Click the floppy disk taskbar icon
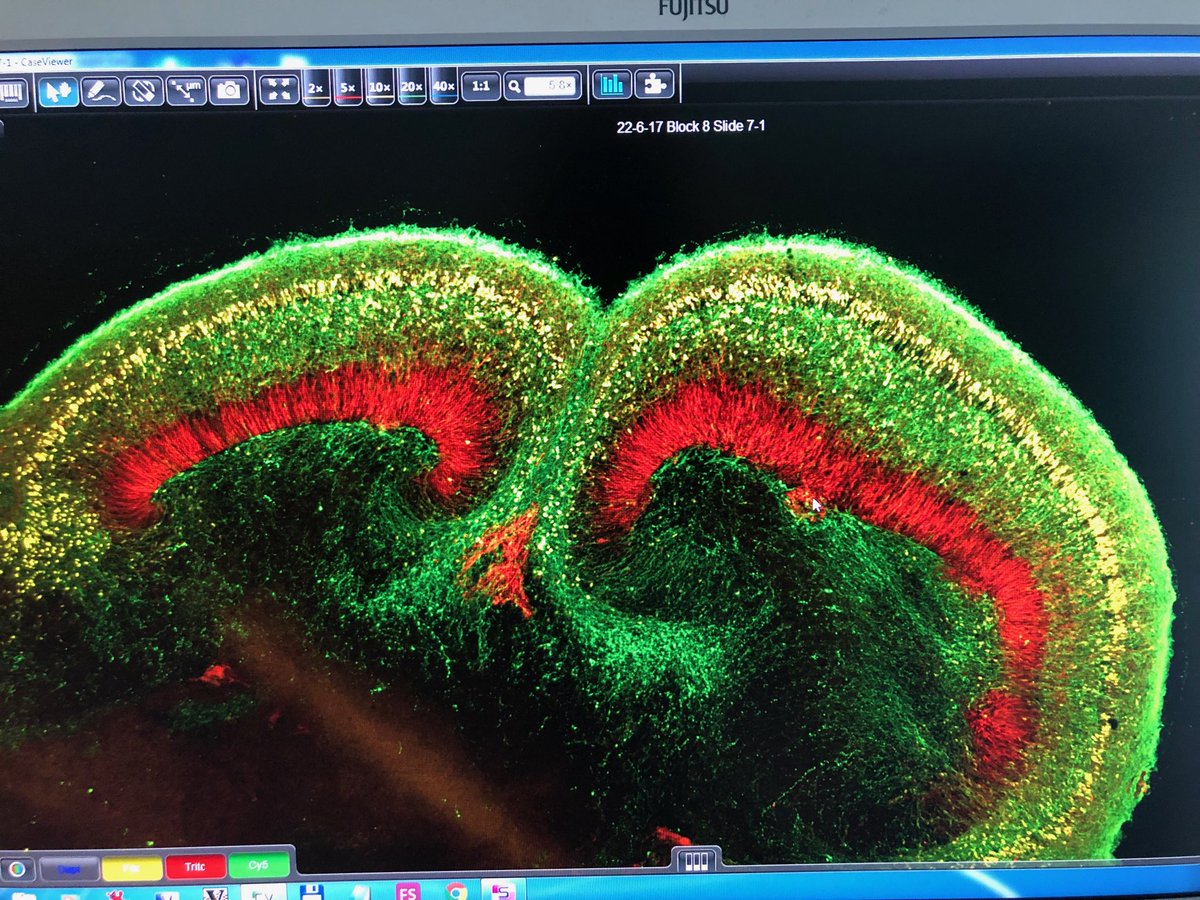Viewport: 1200px width, 900px height. coord(310,892)
